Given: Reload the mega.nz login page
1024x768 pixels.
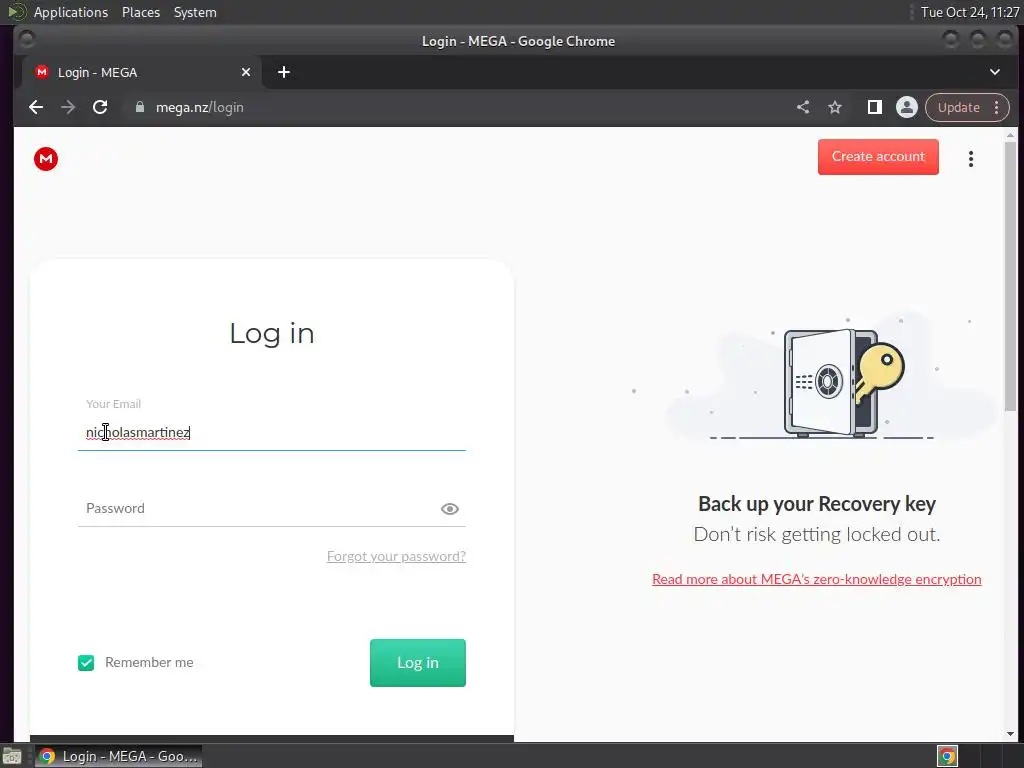Looking at the screenshot, I should click(x=100, y=107).
